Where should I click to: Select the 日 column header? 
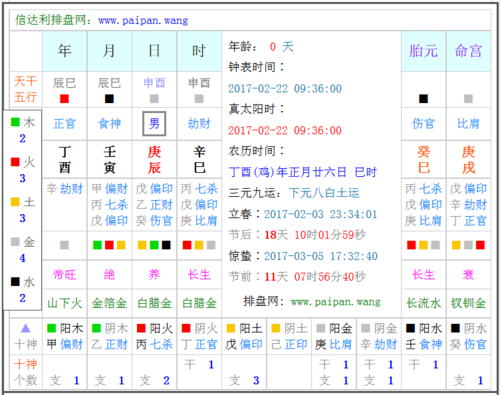[x=154, y=51]
